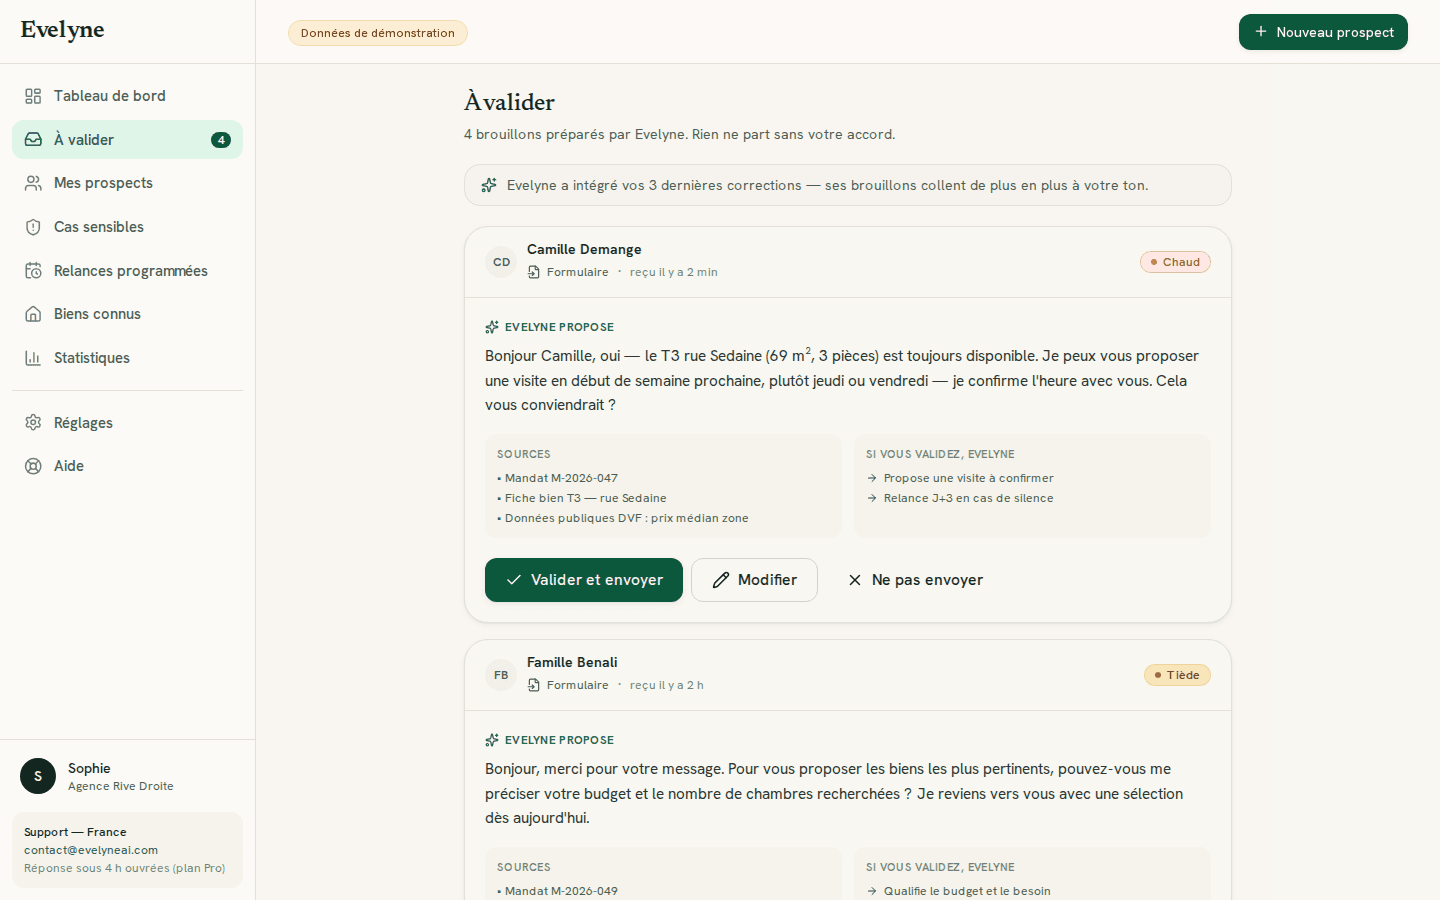The width and height of the screenshot is (1440, 900).
Task: Click X icon beside Ne pas envoyer
Action: pos(855,580)
